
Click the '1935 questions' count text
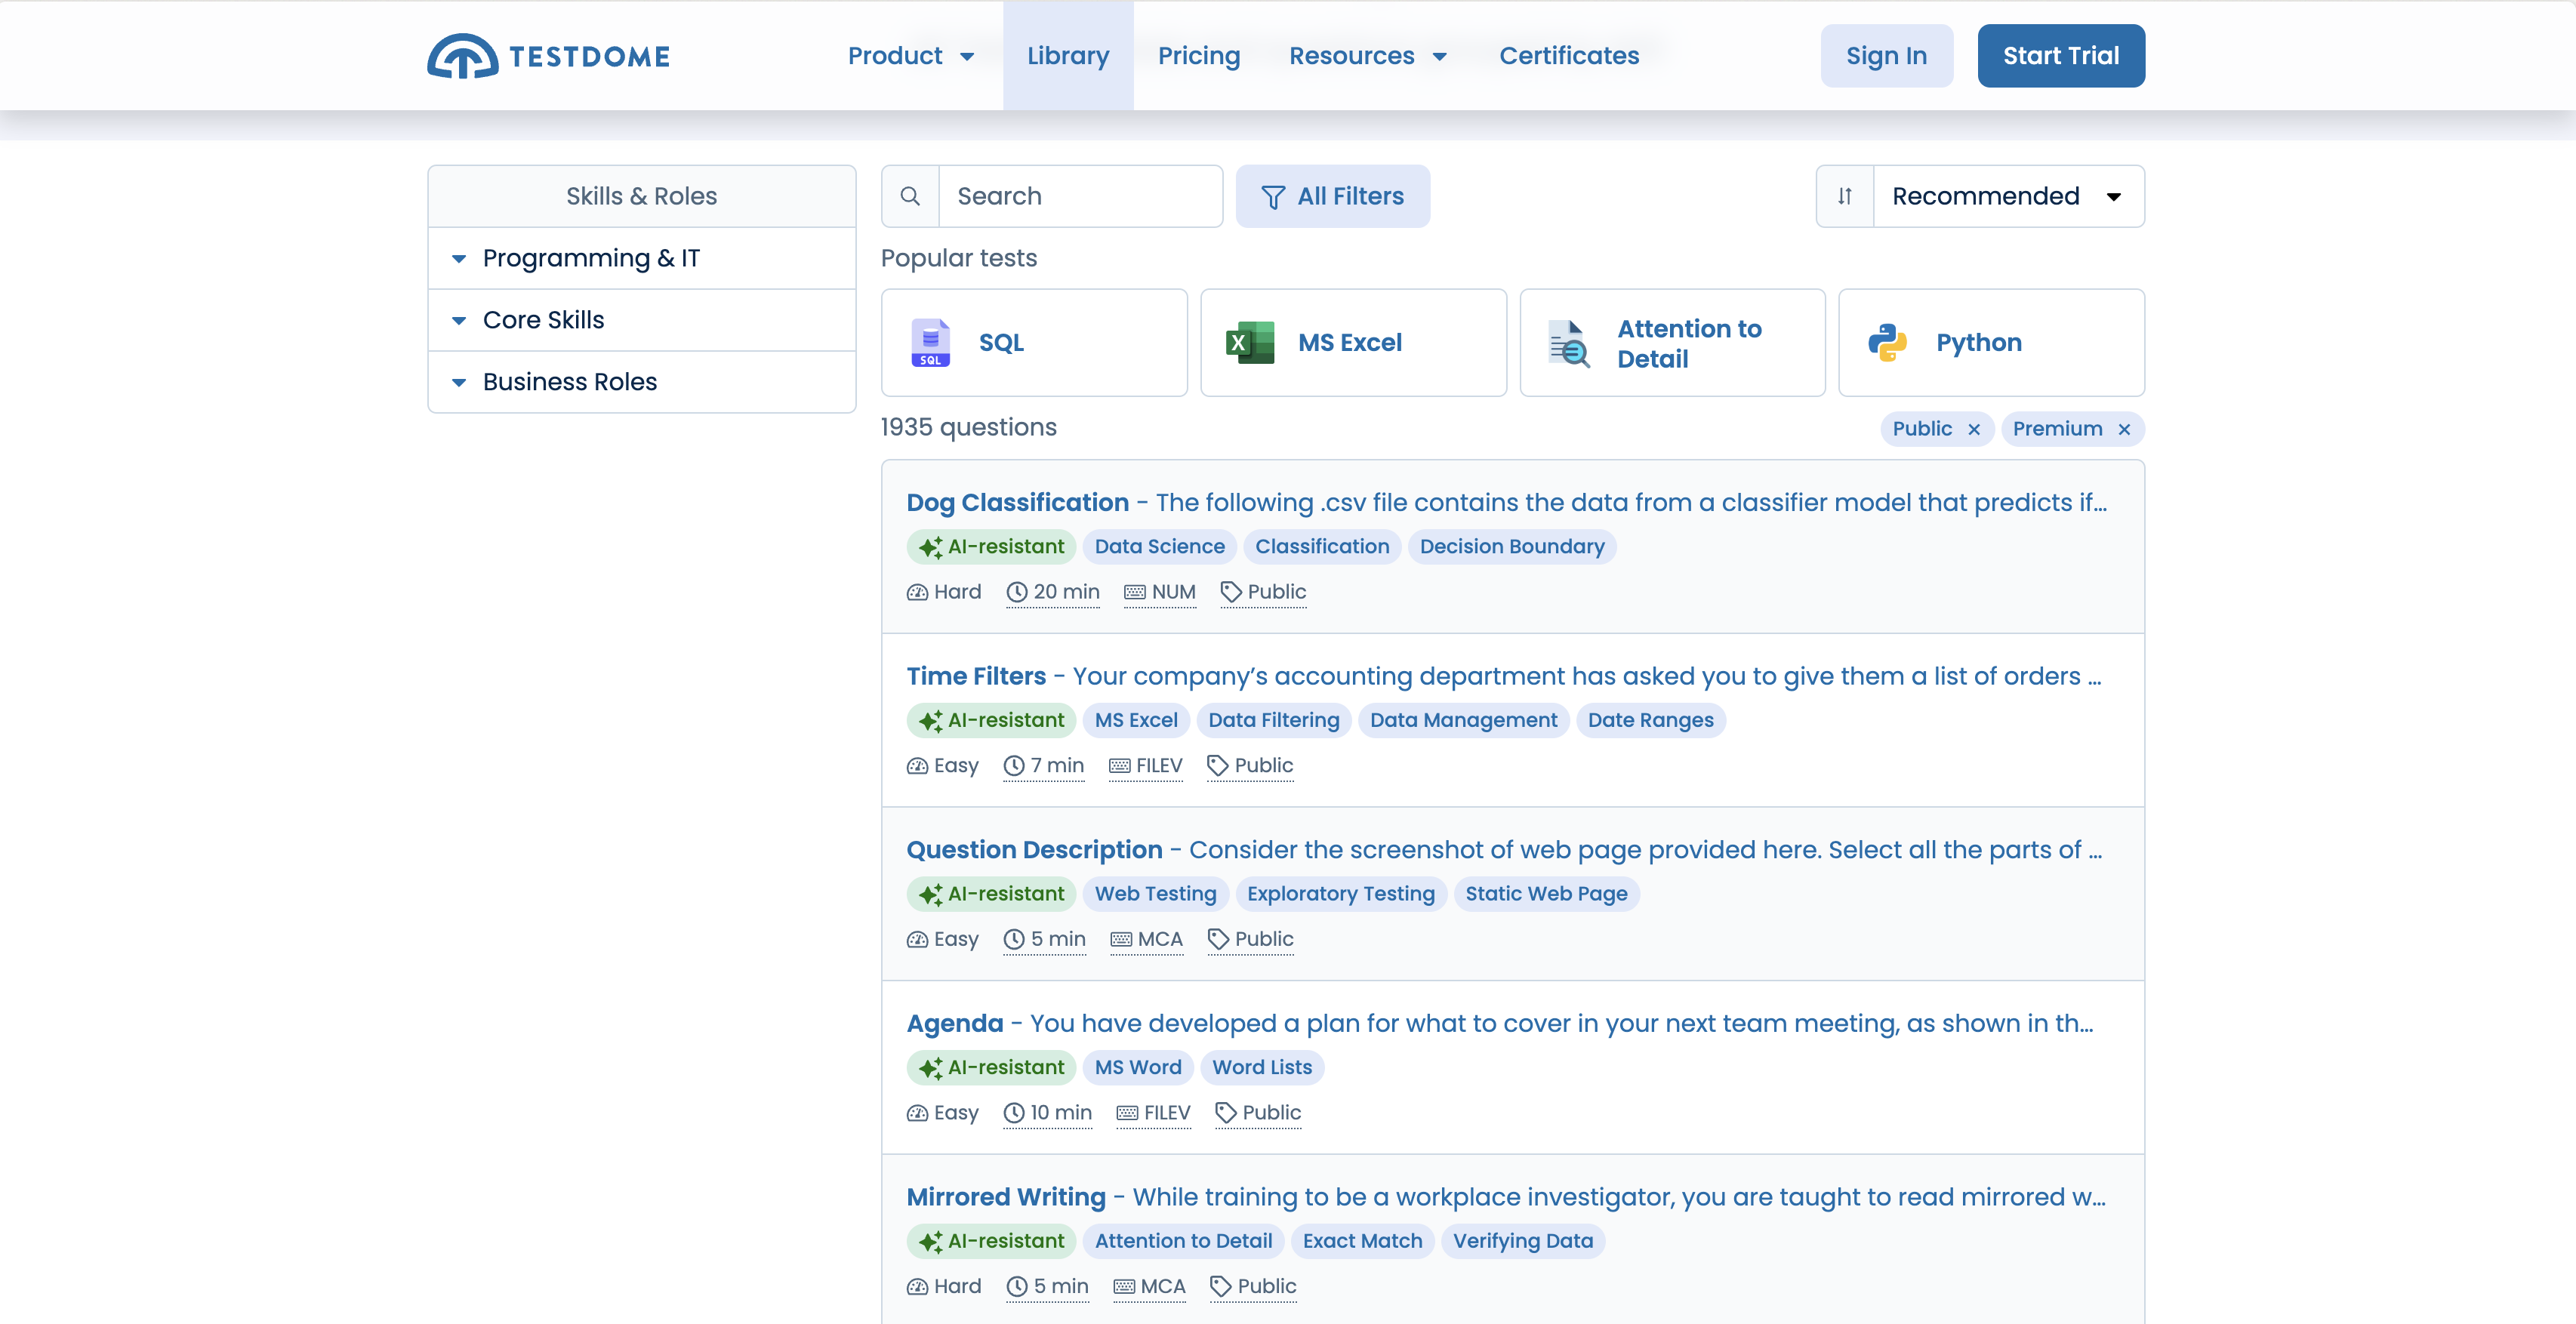(x=968, y=427)
